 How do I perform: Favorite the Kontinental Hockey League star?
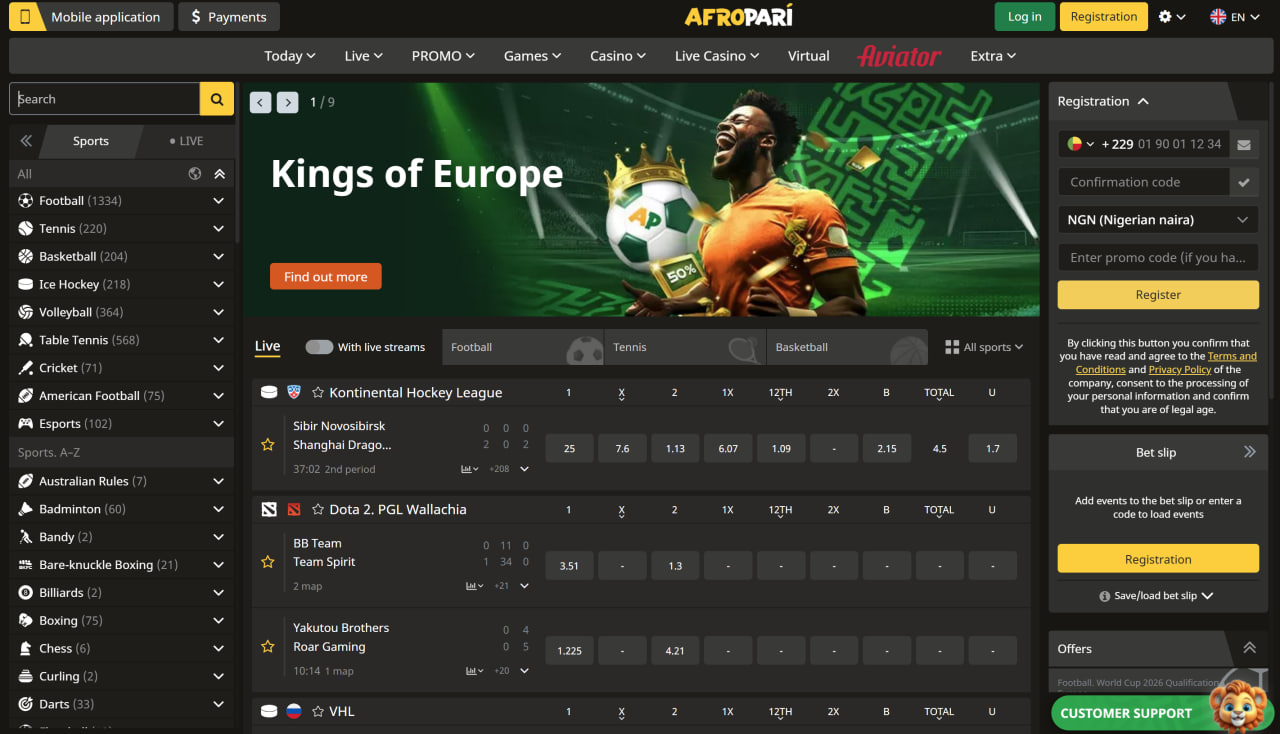point(318,393)
